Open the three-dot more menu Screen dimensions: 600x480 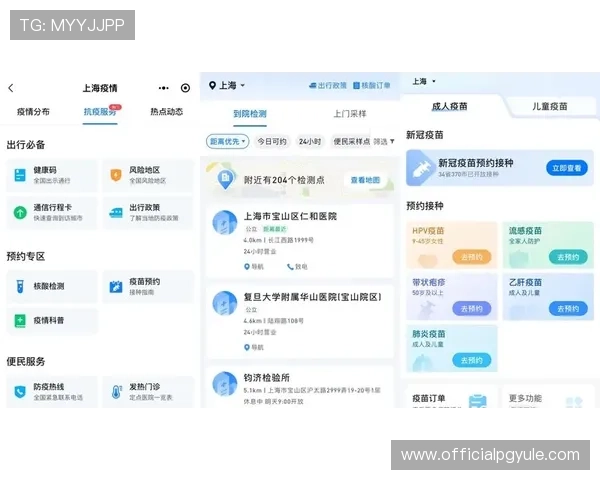[164, 88]
